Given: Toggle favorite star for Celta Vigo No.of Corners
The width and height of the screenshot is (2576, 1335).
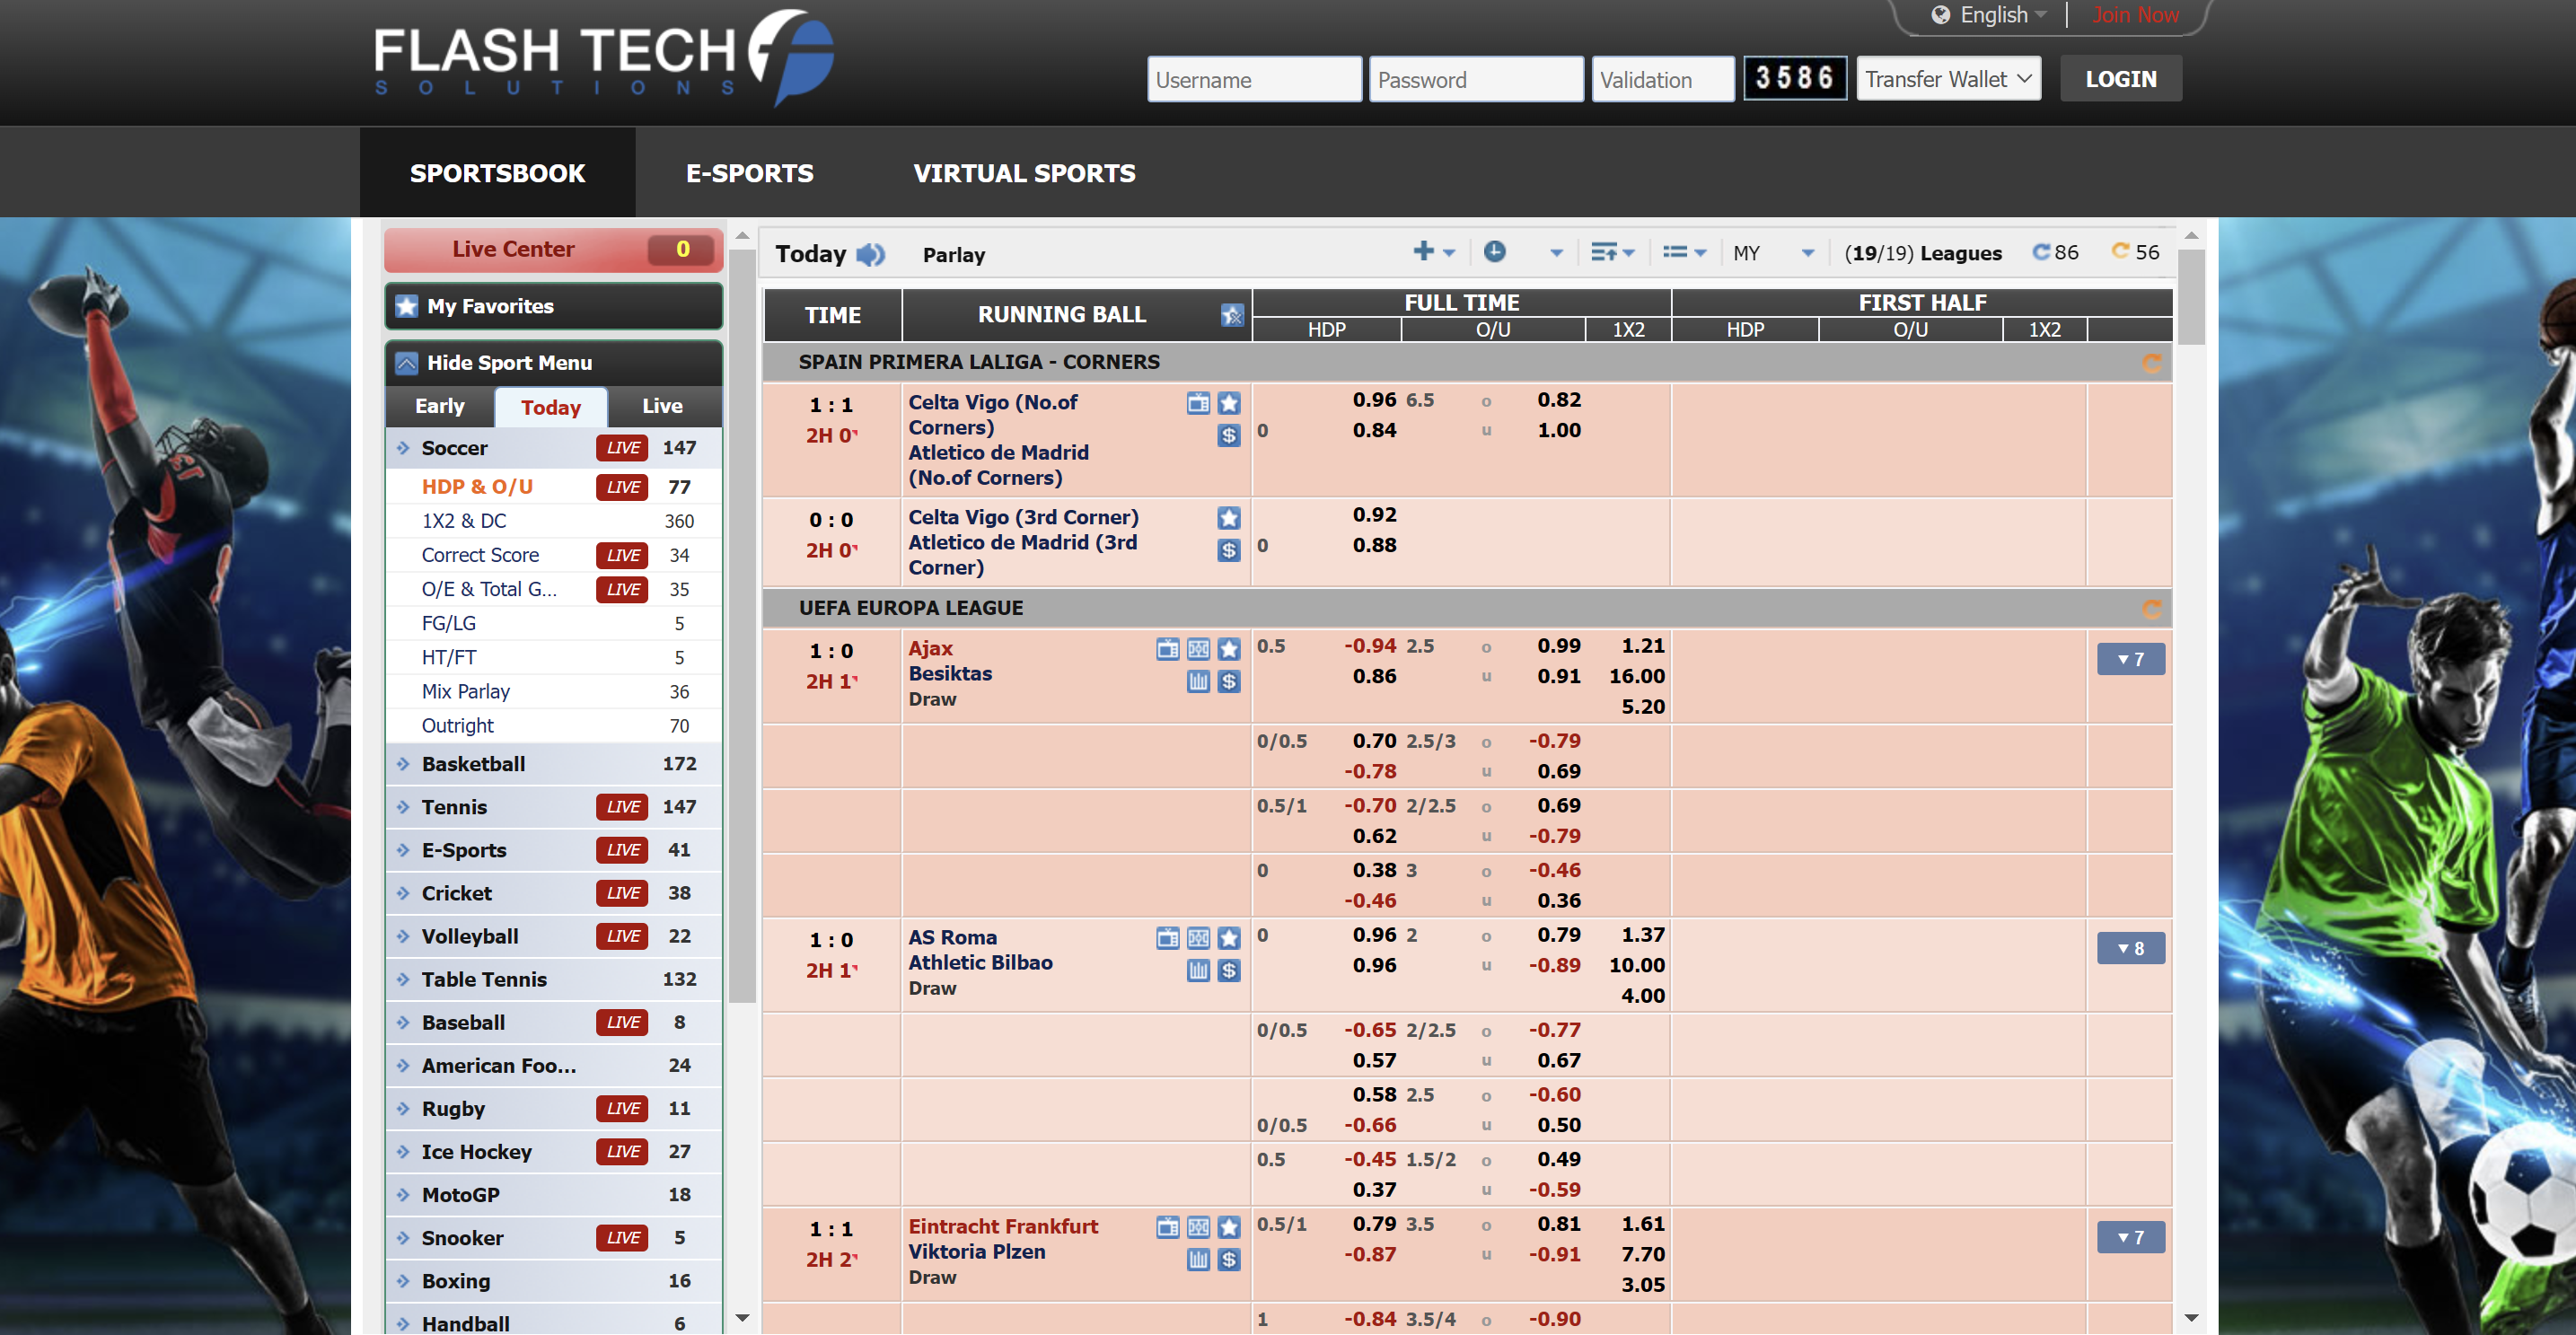Looking at the screenshot, I should [x=1228, y=403].
